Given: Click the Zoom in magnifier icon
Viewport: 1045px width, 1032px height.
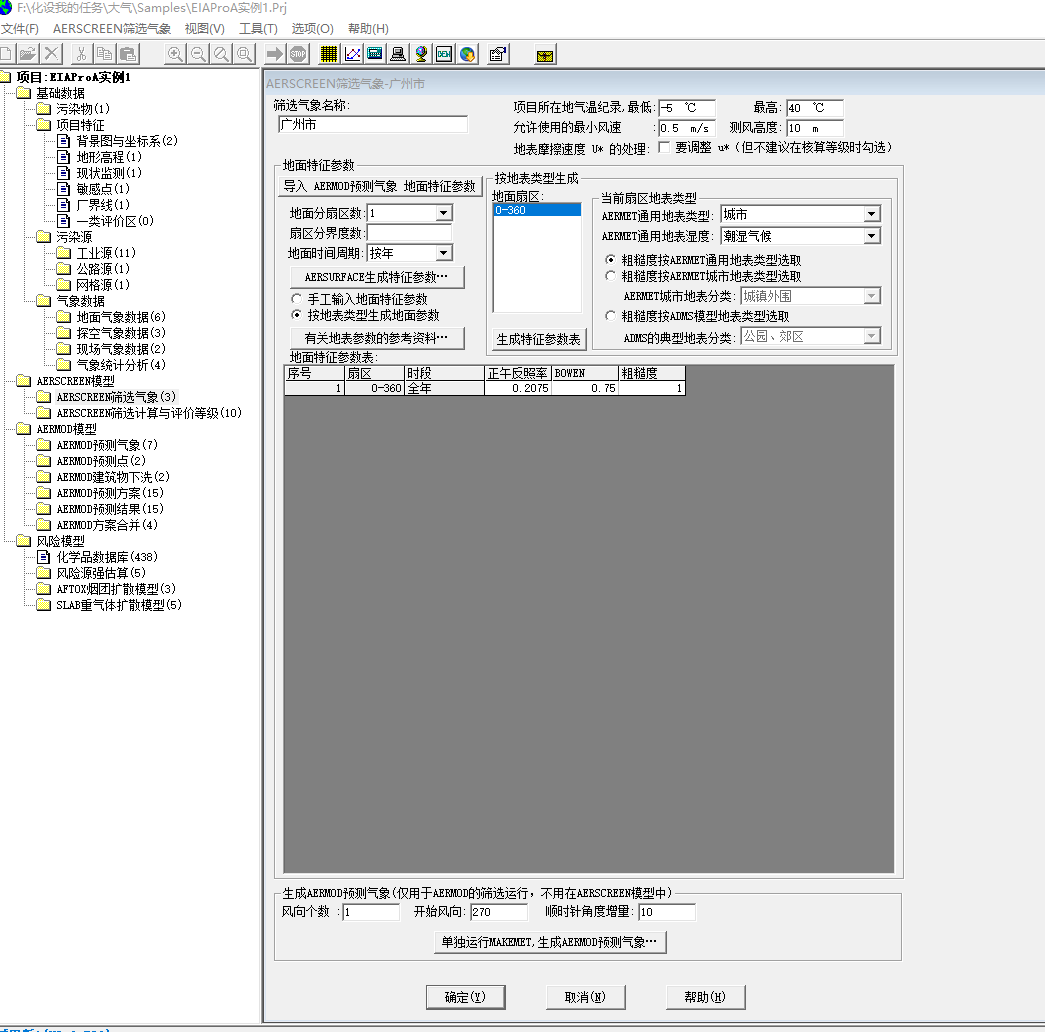Looking at the screenshot, I should [175, 54].
